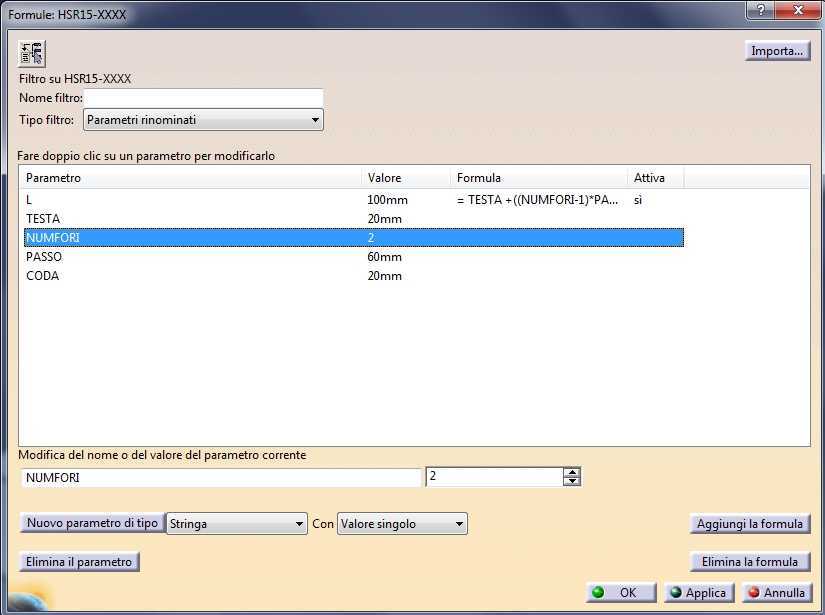825x615 pixels.
Task: Click the 20mm value of TESTA
Action: [x=385, y=219]
